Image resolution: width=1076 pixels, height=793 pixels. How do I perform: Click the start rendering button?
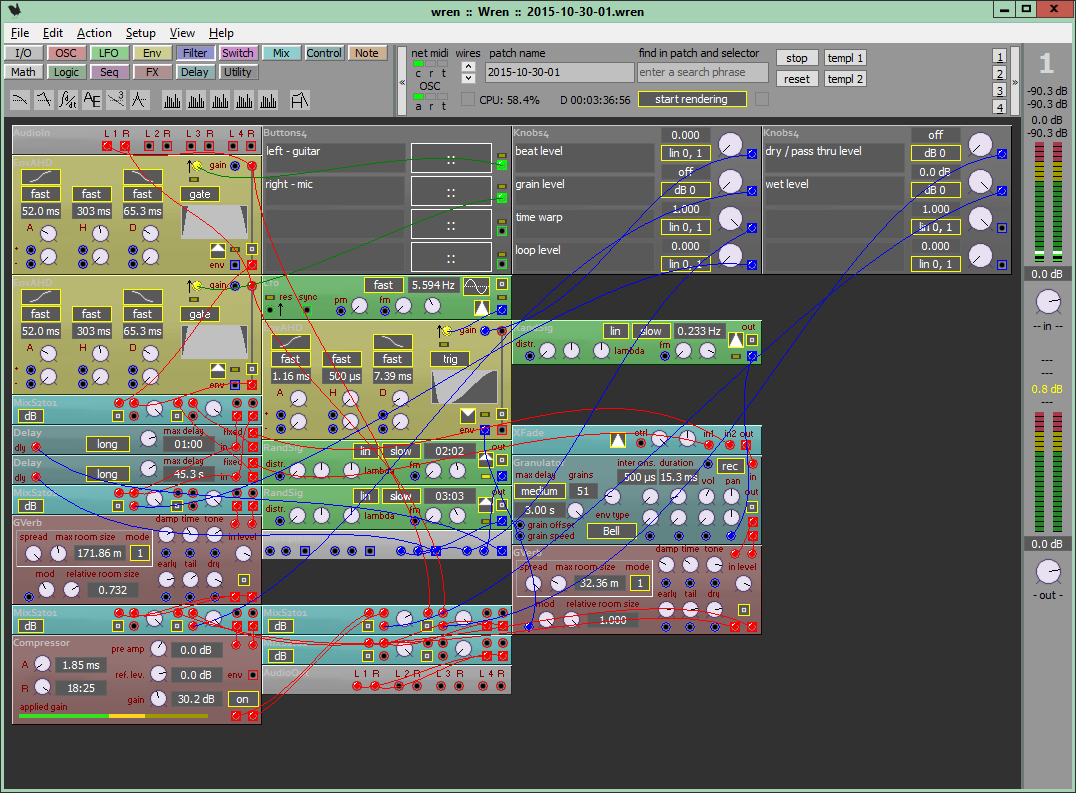(x=691, y=99)
